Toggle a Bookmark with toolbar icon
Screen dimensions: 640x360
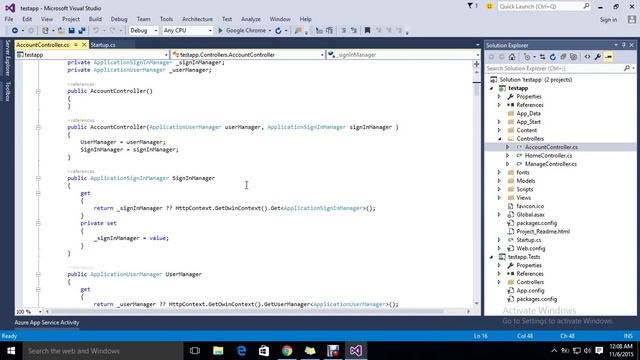tap(367, 31)
